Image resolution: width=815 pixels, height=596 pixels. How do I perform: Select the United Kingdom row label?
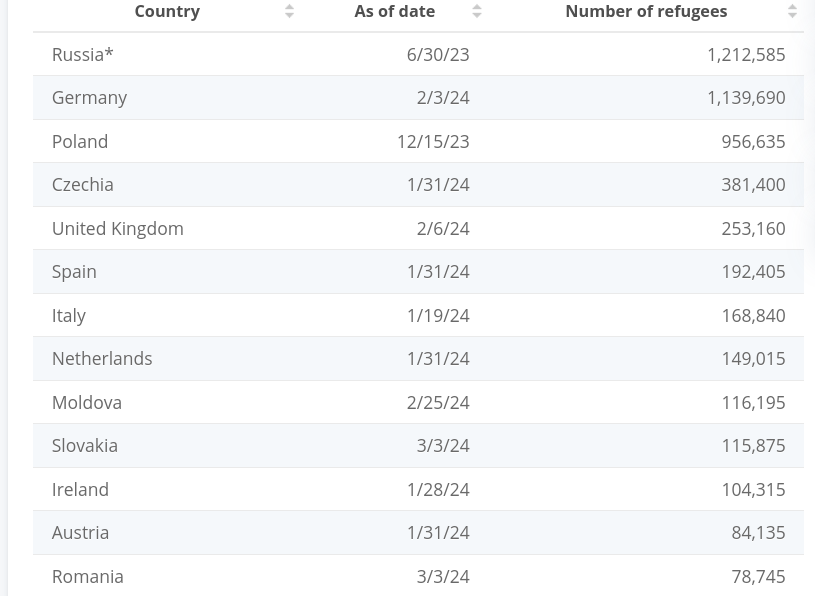(117, 228)
